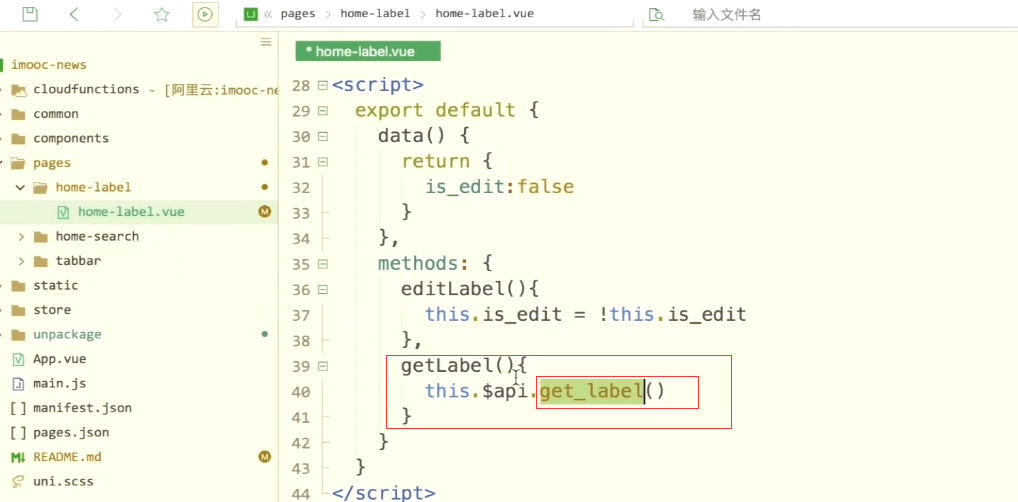Fold the script tag at line 28
This screenshot has height=502, width=1018.
tap(323, 86)
